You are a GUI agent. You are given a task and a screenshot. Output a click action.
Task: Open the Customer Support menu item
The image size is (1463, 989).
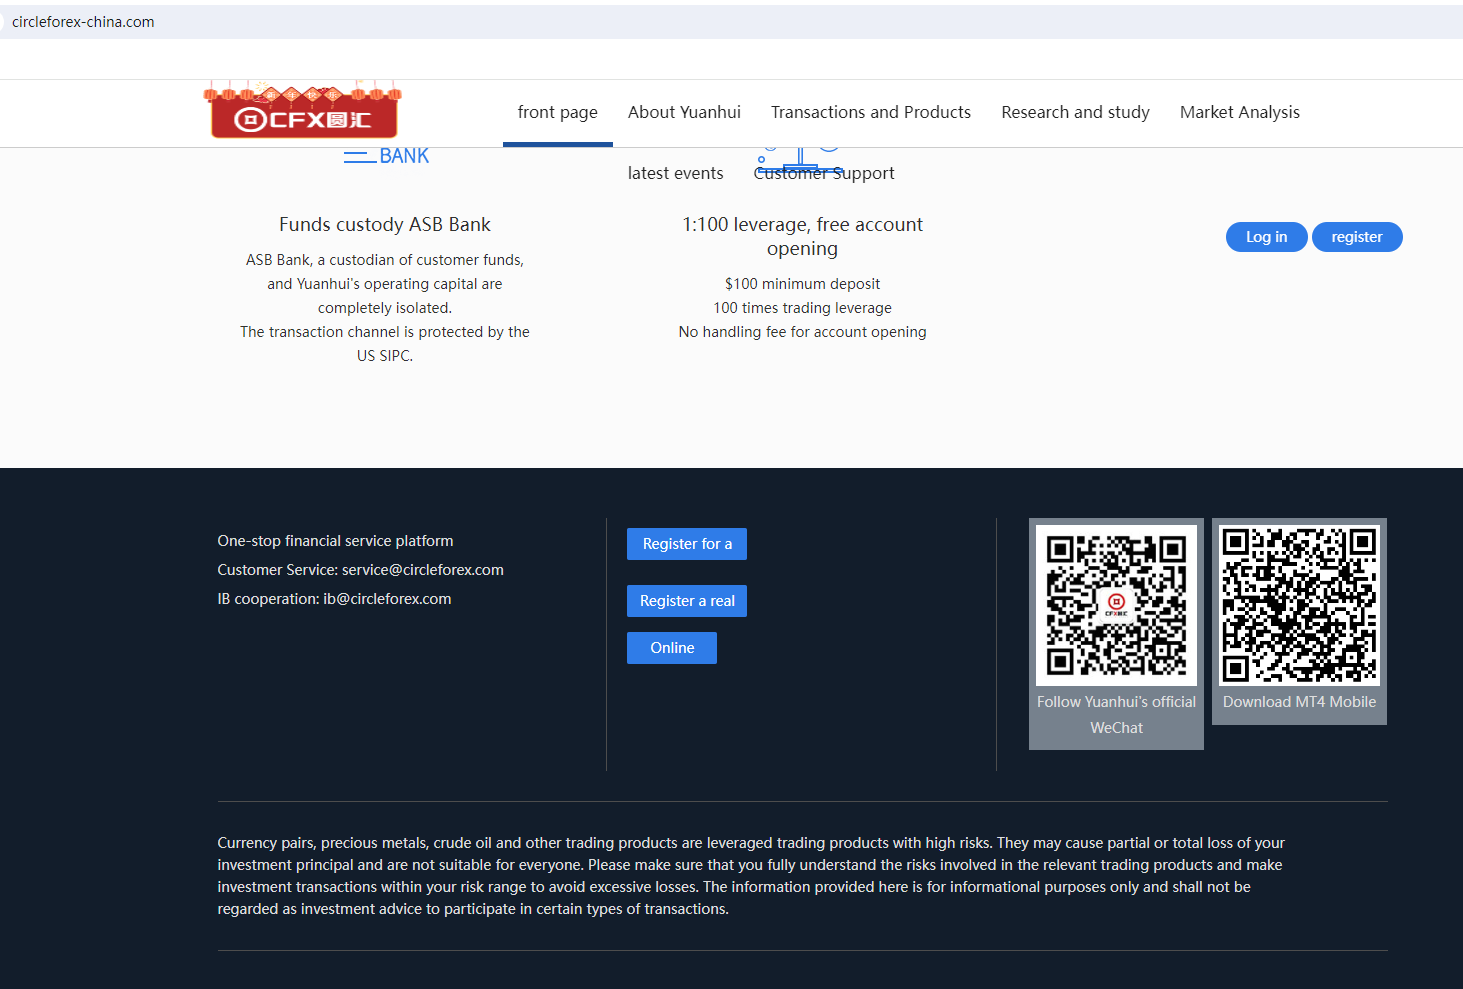click(x=824, y=173)
